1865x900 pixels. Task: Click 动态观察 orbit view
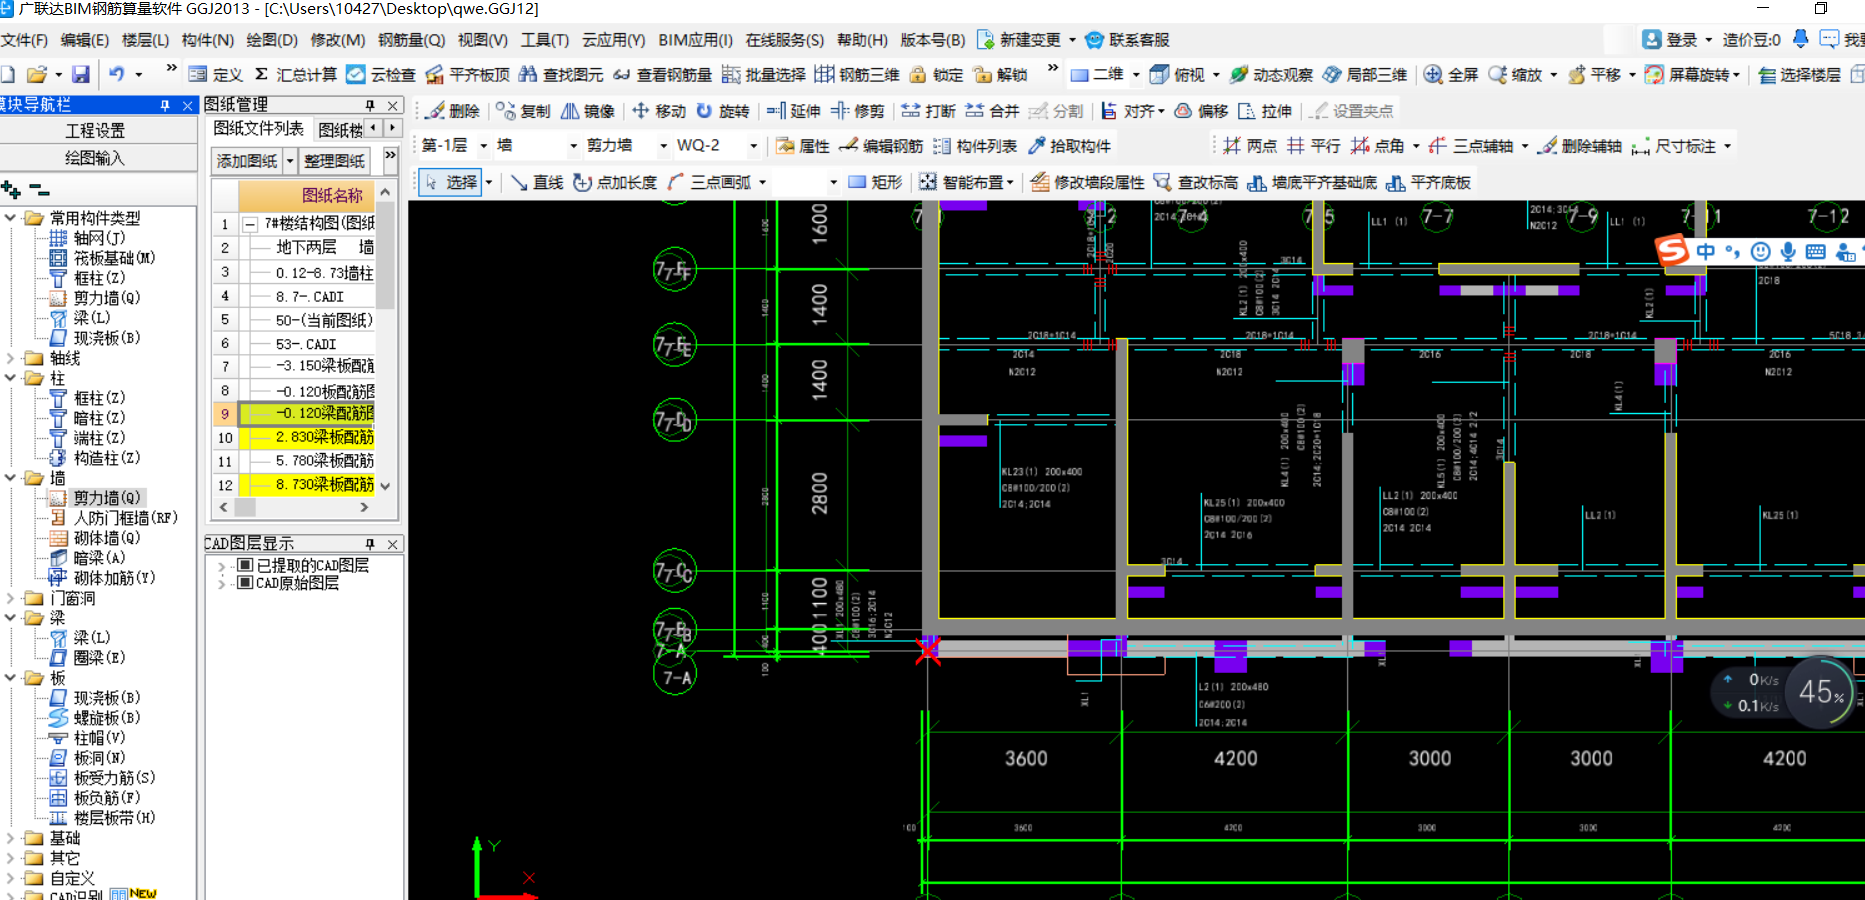click(1271, 74)
